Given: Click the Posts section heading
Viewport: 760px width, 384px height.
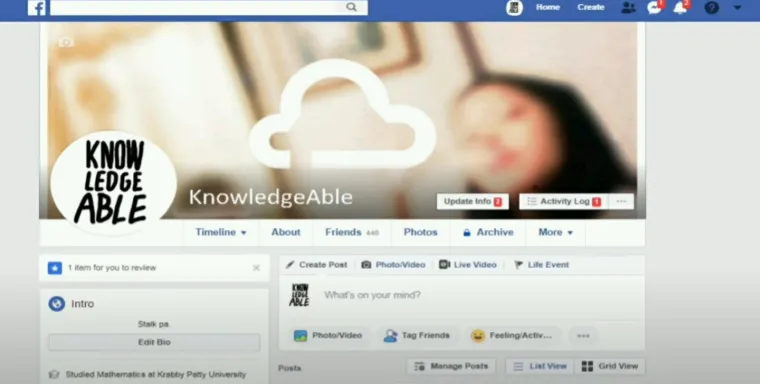Looking at the screenshot, I should pyautogui.click(x=289, y=368).
